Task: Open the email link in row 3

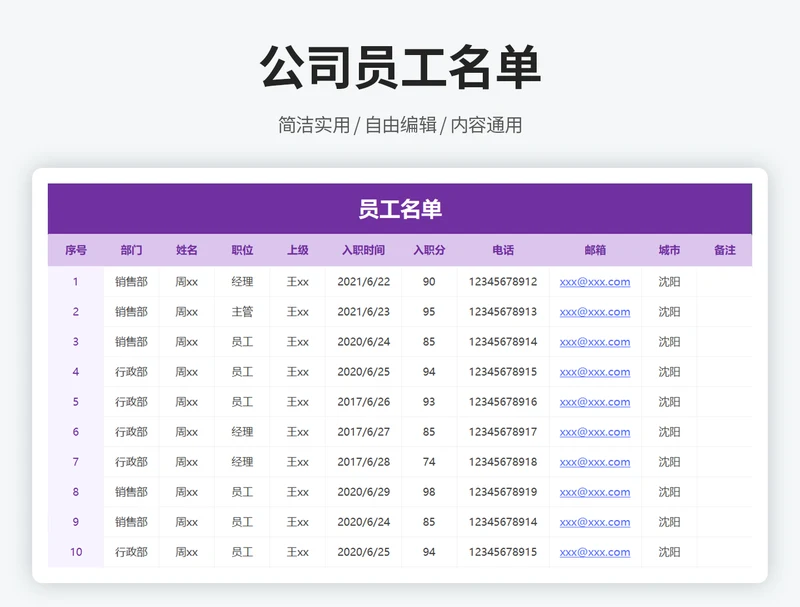Action: click(595, 342)
